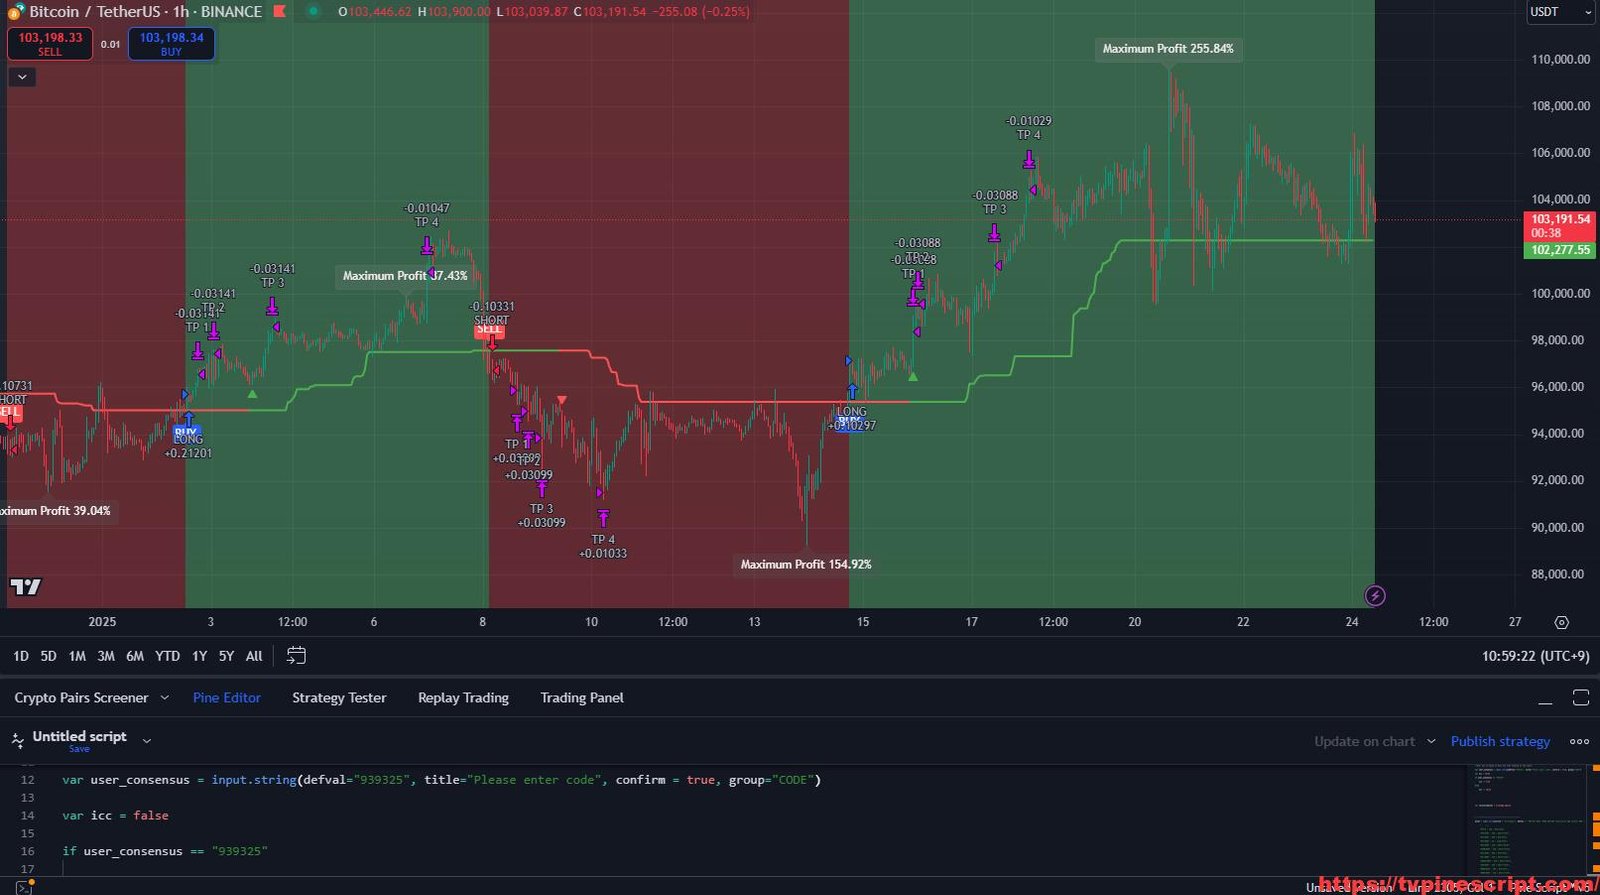Click the purple lightning bolt icon
1600x895 pixels.
coord(1375,596)
